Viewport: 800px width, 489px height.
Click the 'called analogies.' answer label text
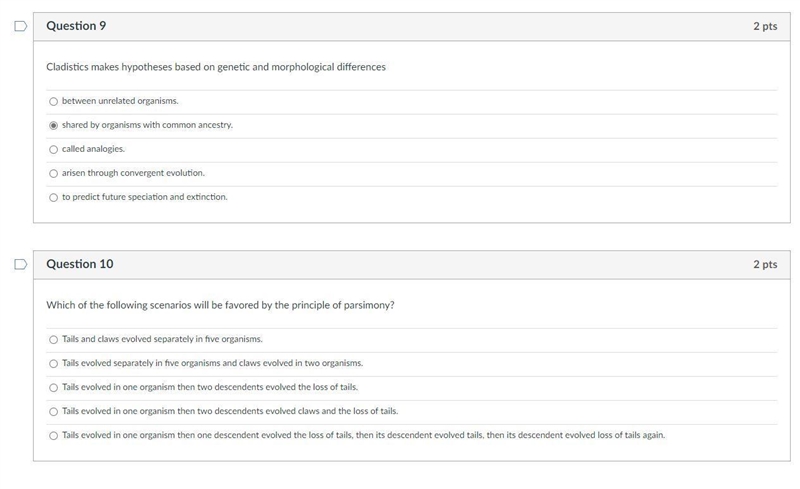click(93, 149)
